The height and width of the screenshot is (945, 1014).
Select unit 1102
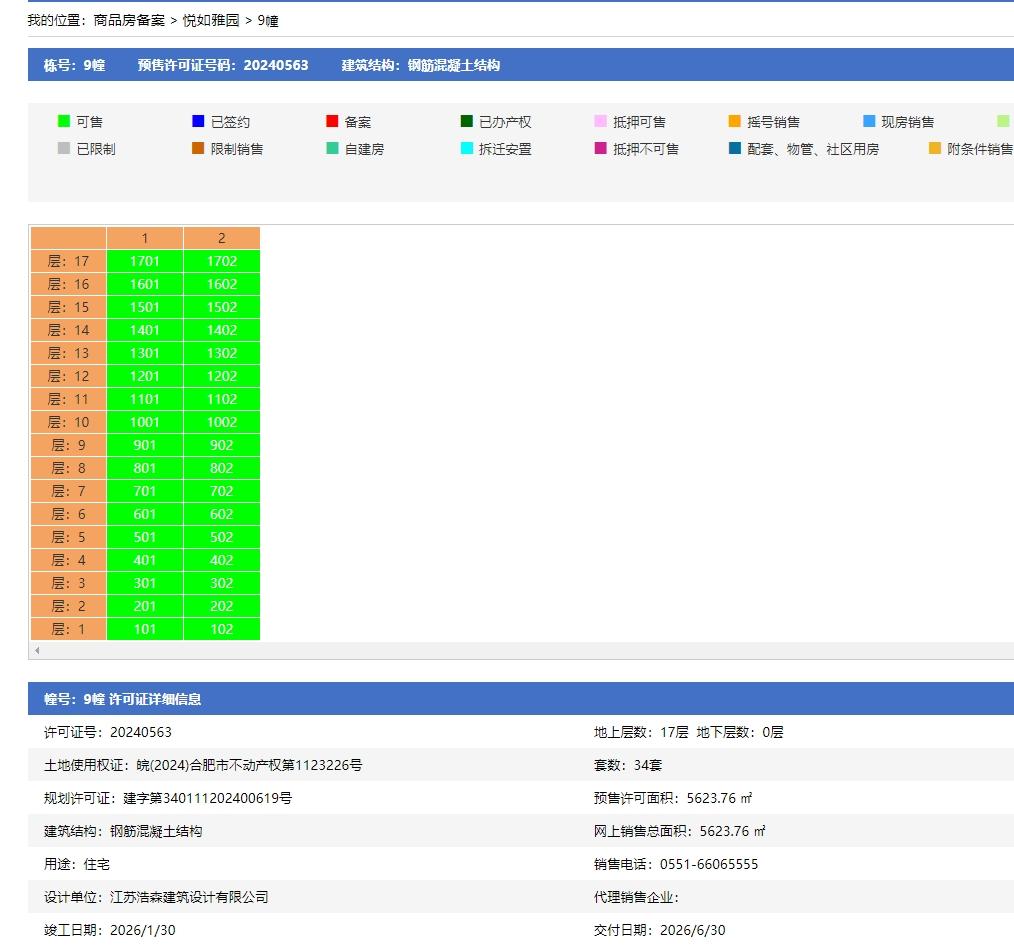[222, 399]
